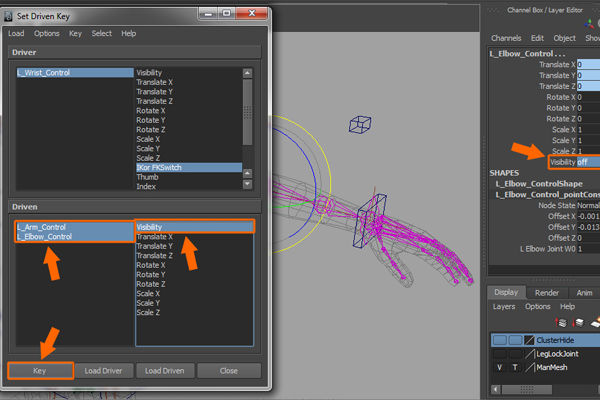Viewport: 600px width, 400px height.
Task: Select the blue wireframe cube in viewport
Action: (x=360, y=124)
